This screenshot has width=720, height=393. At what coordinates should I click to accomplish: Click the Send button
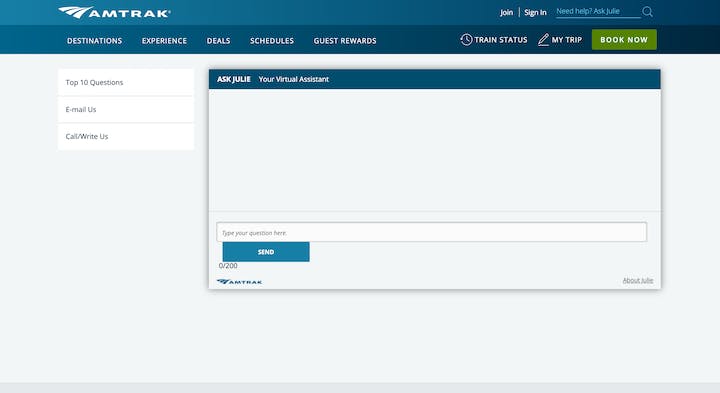pos(266,252)
